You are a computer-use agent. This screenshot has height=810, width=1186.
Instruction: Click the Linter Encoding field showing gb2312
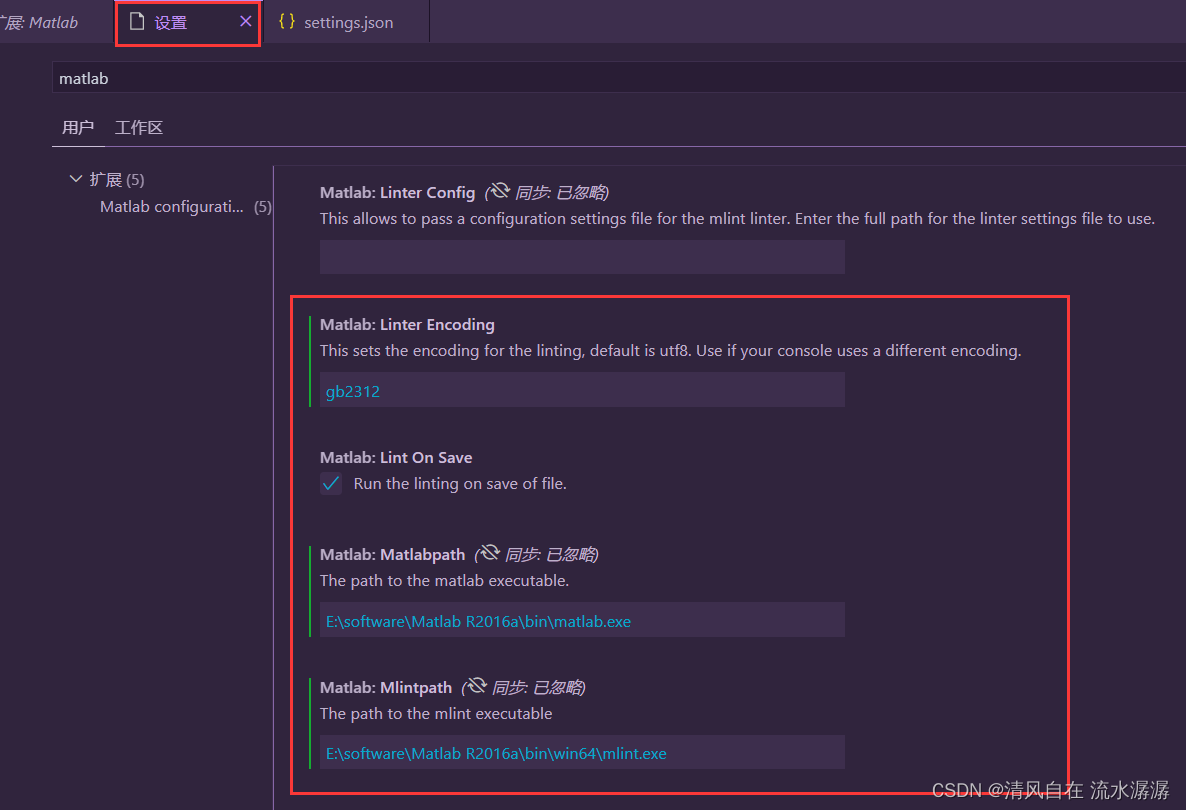[x=582, y=390]
